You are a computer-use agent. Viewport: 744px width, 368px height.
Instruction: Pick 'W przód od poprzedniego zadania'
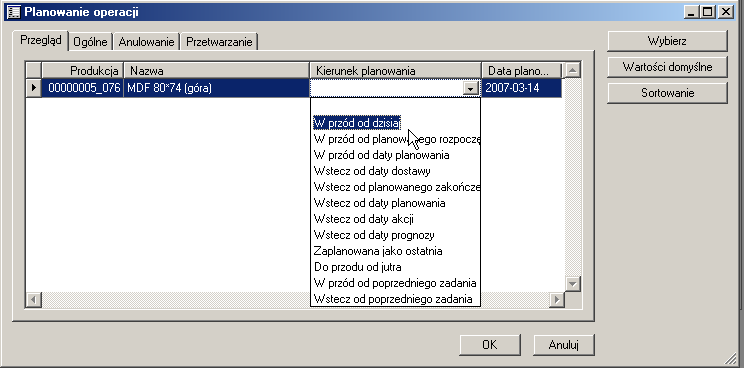coord(395,283)
